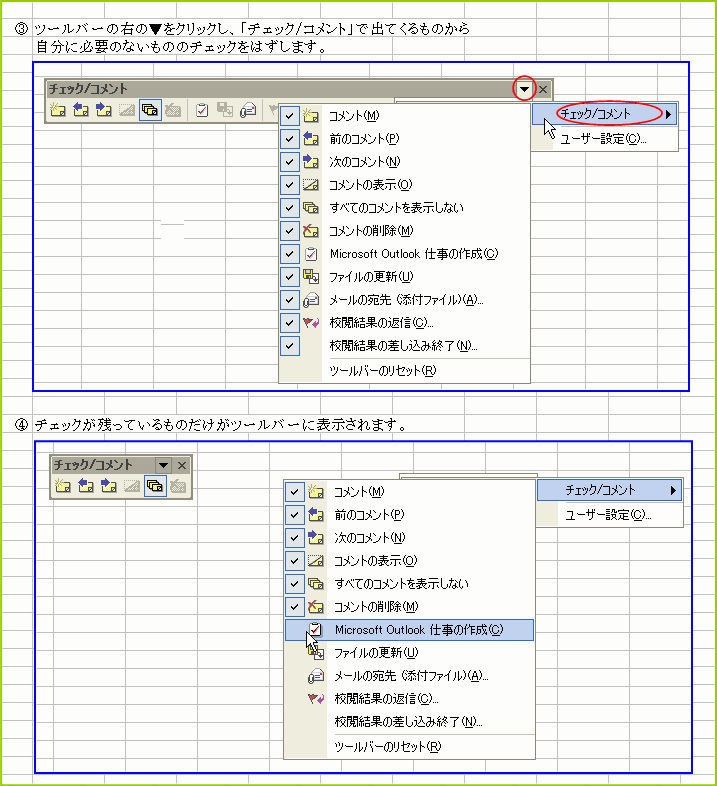Click wide チェック/コメント toolbar title bar
This screenshot has height=786, width=717.
tap(281, 89)
